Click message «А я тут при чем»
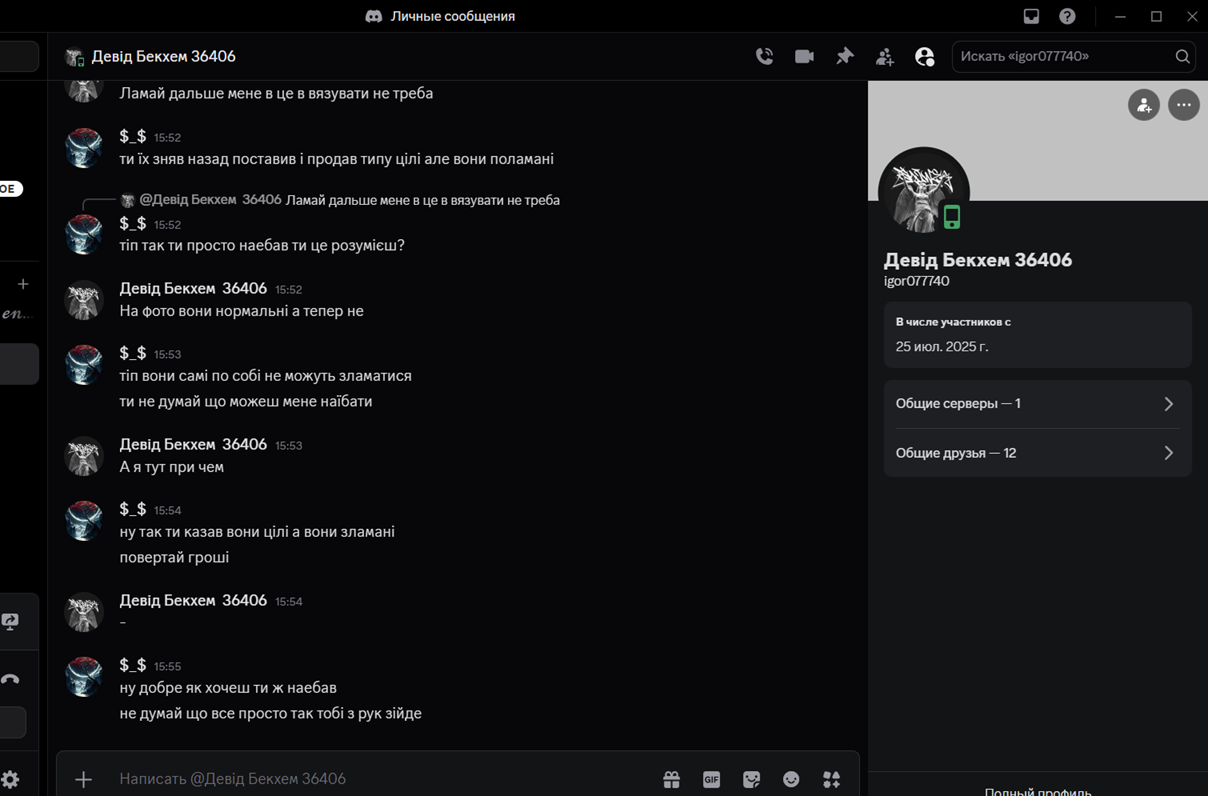This screenshot has width=1208, height=796. tap(172, 467)
